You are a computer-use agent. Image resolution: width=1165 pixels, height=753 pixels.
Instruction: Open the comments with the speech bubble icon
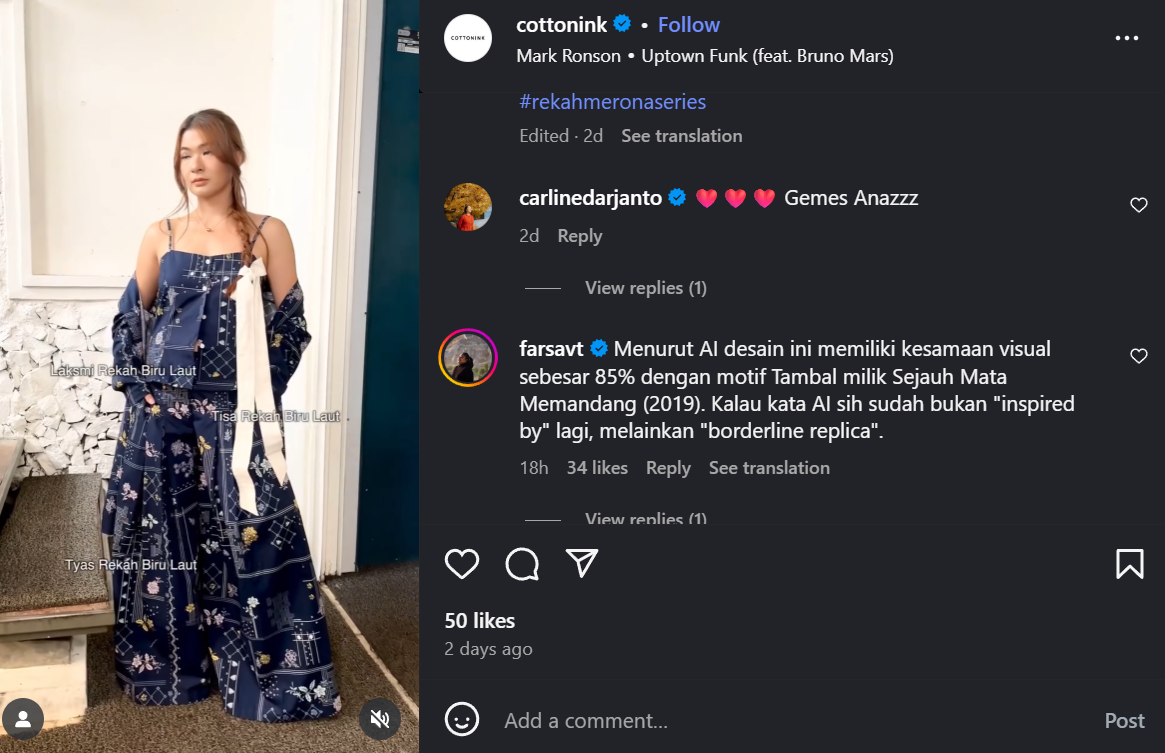coord(520,564)
